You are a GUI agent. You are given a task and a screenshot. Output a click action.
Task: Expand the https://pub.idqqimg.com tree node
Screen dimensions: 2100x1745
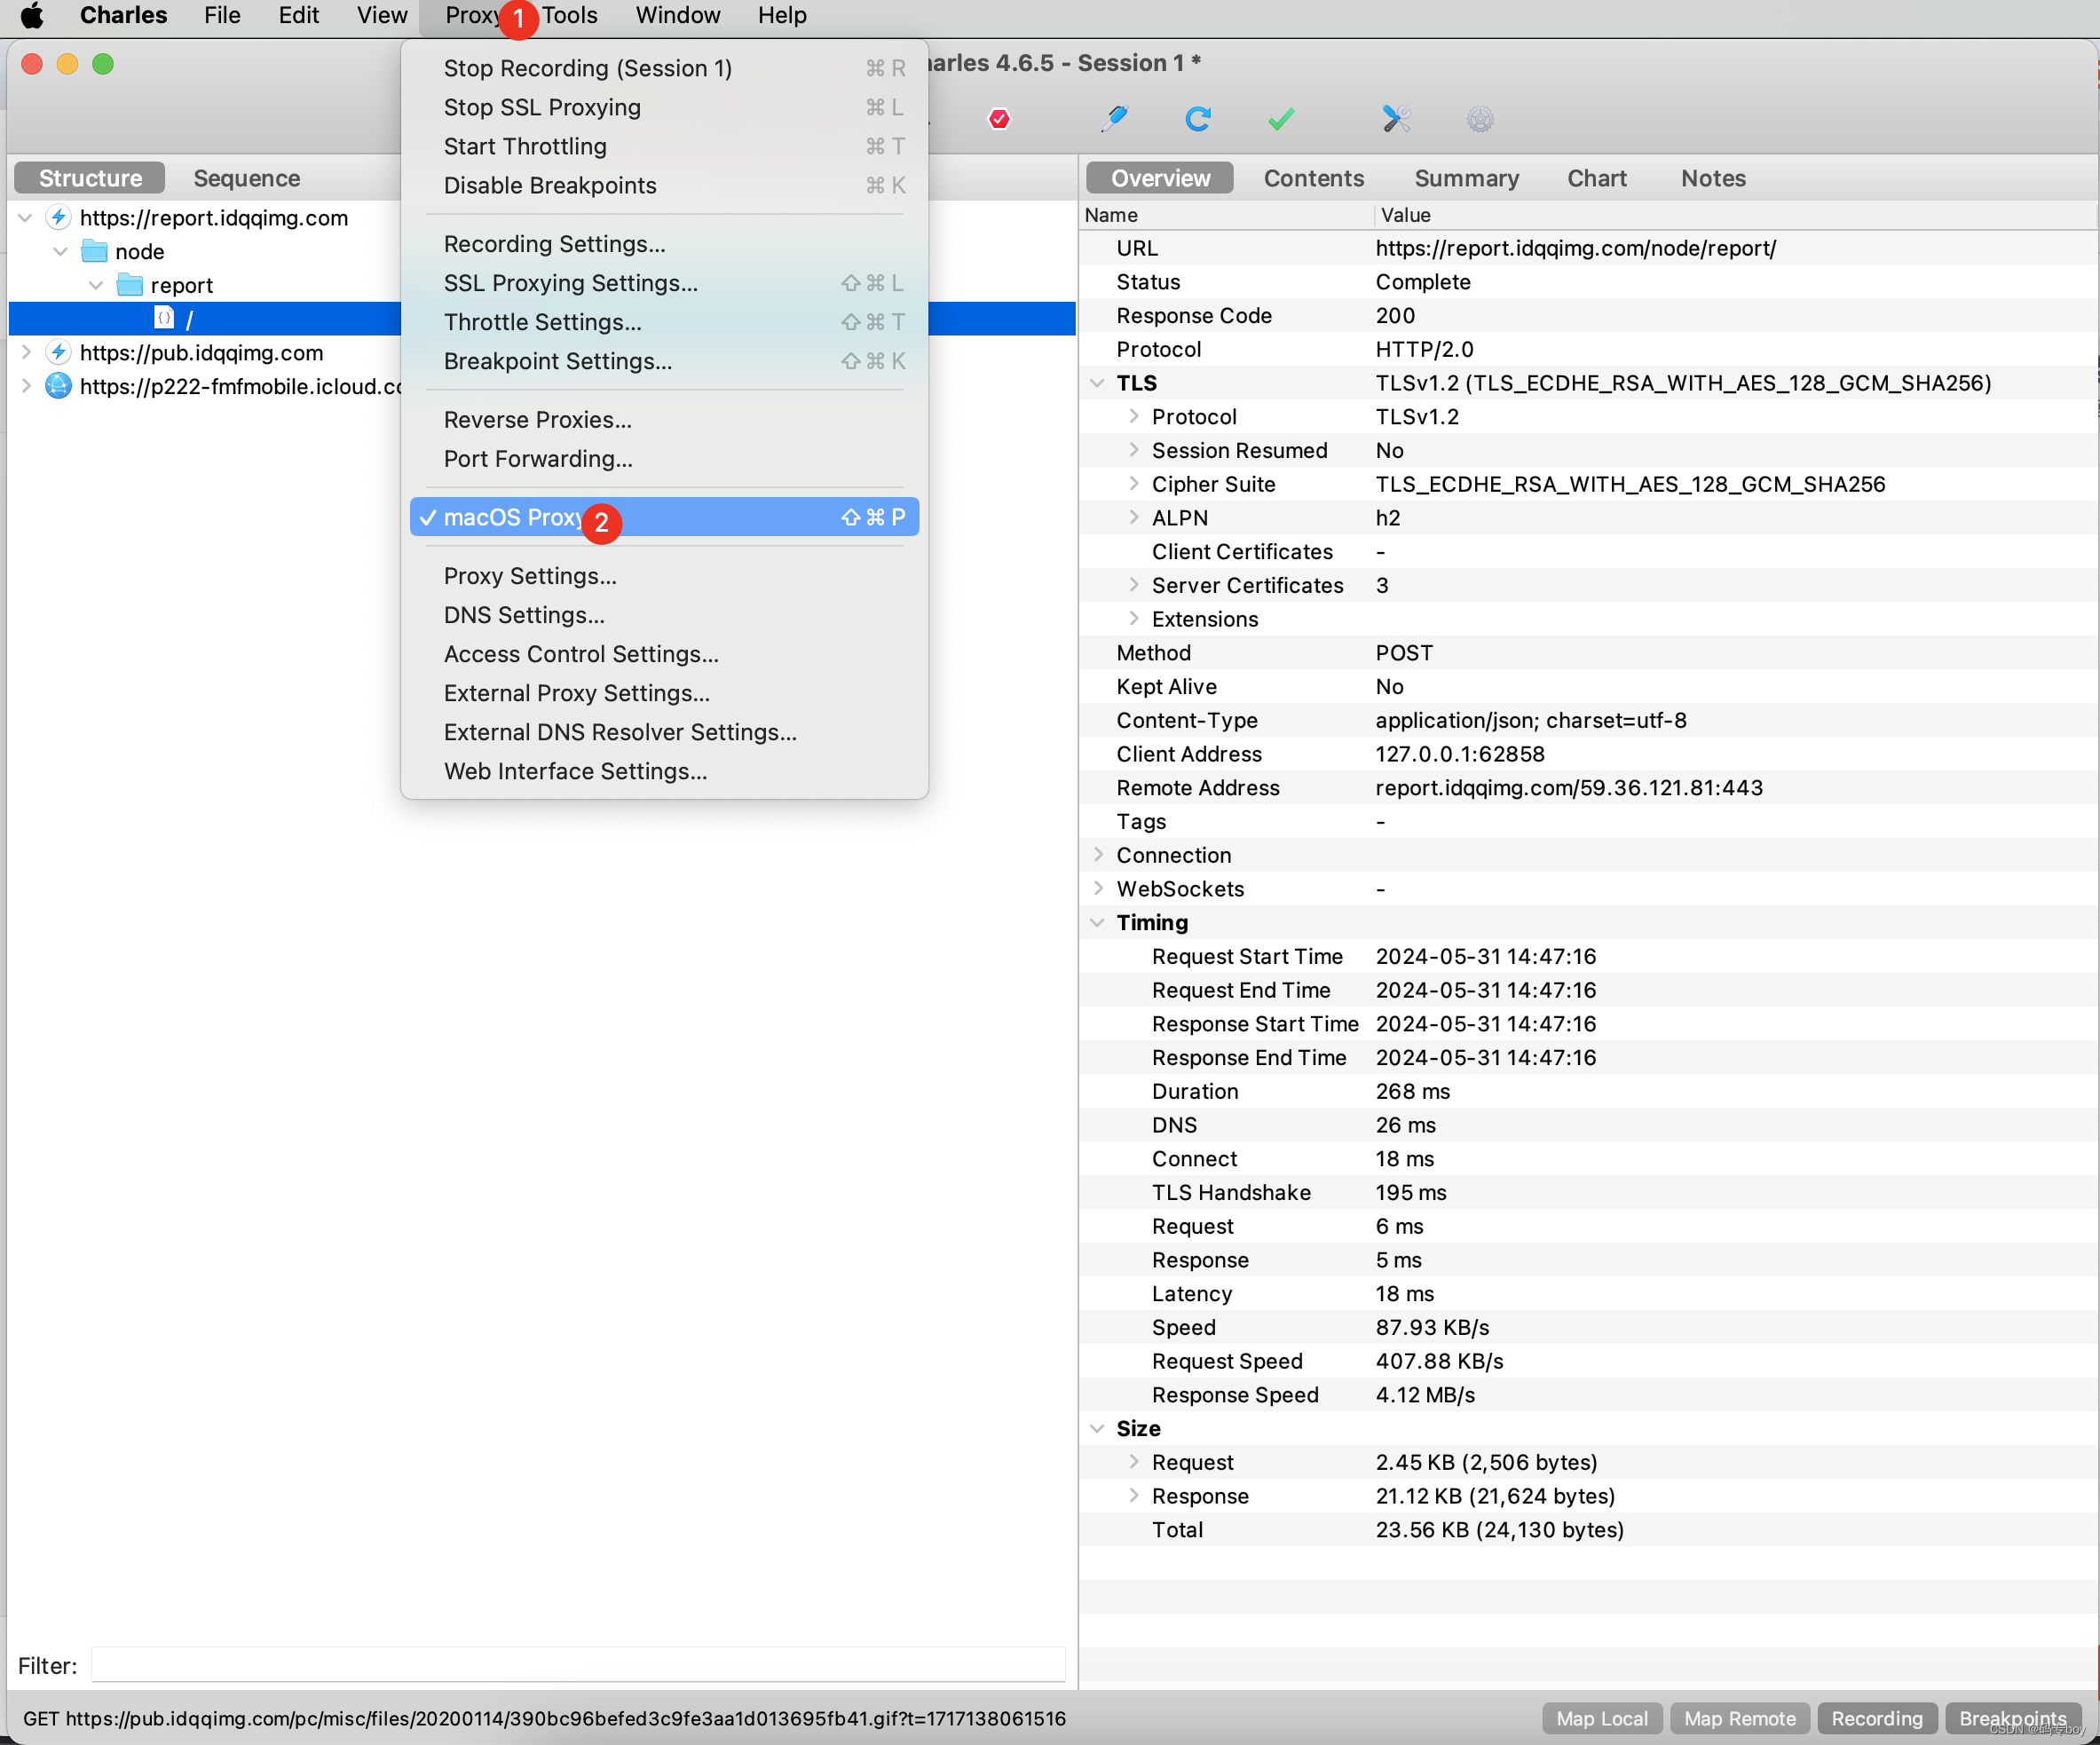click(26, 352)
